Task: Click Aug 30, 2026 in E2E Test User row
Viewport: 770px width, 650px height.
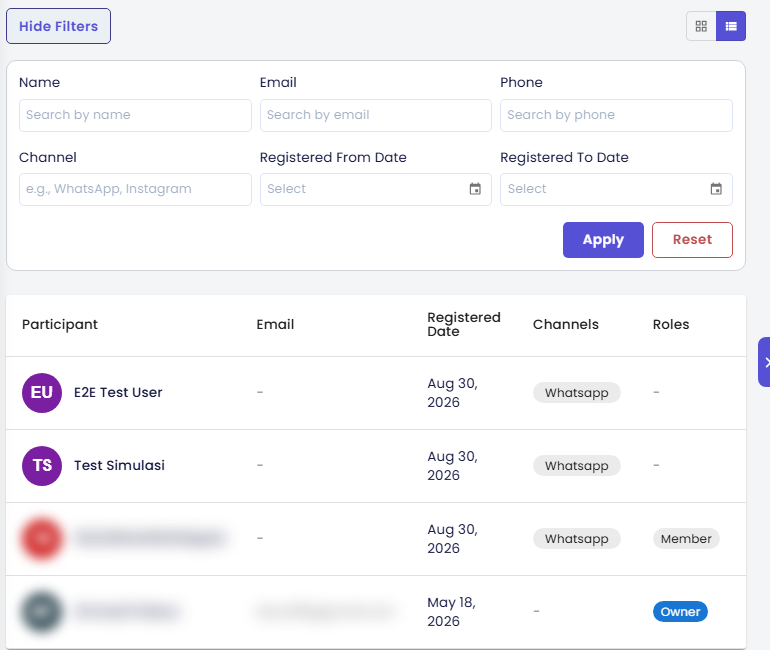Action: point(452,393)
